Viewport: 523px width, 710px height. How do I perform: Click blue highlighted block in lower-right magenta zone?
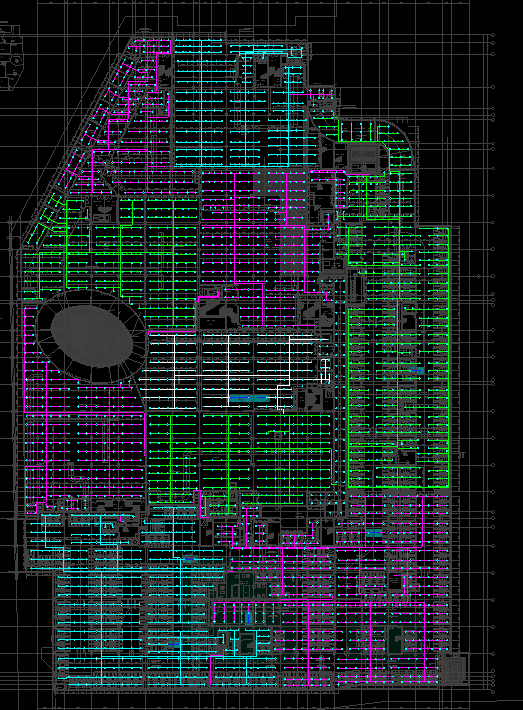(x=374, y=534)
